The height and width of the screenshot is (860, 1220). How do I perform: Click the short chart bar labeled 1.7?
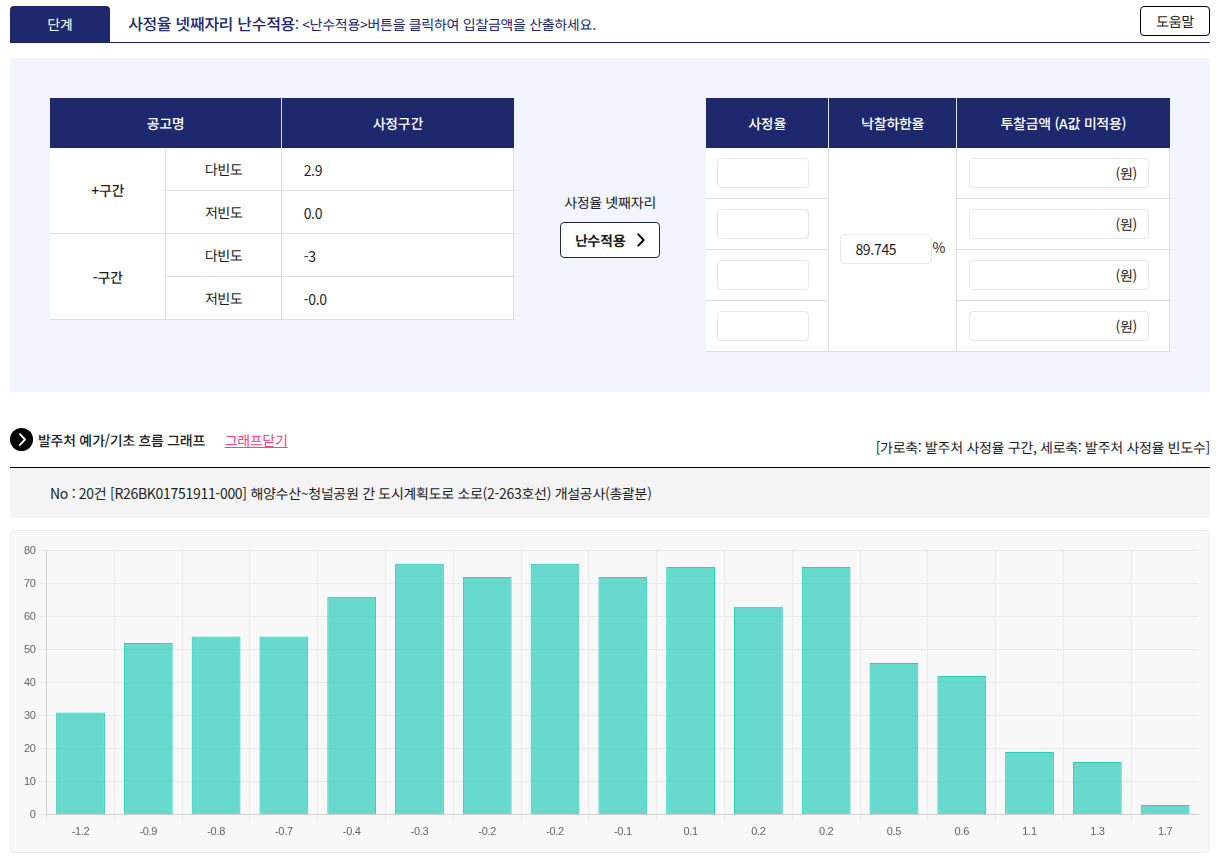[x=1165, y=809]
